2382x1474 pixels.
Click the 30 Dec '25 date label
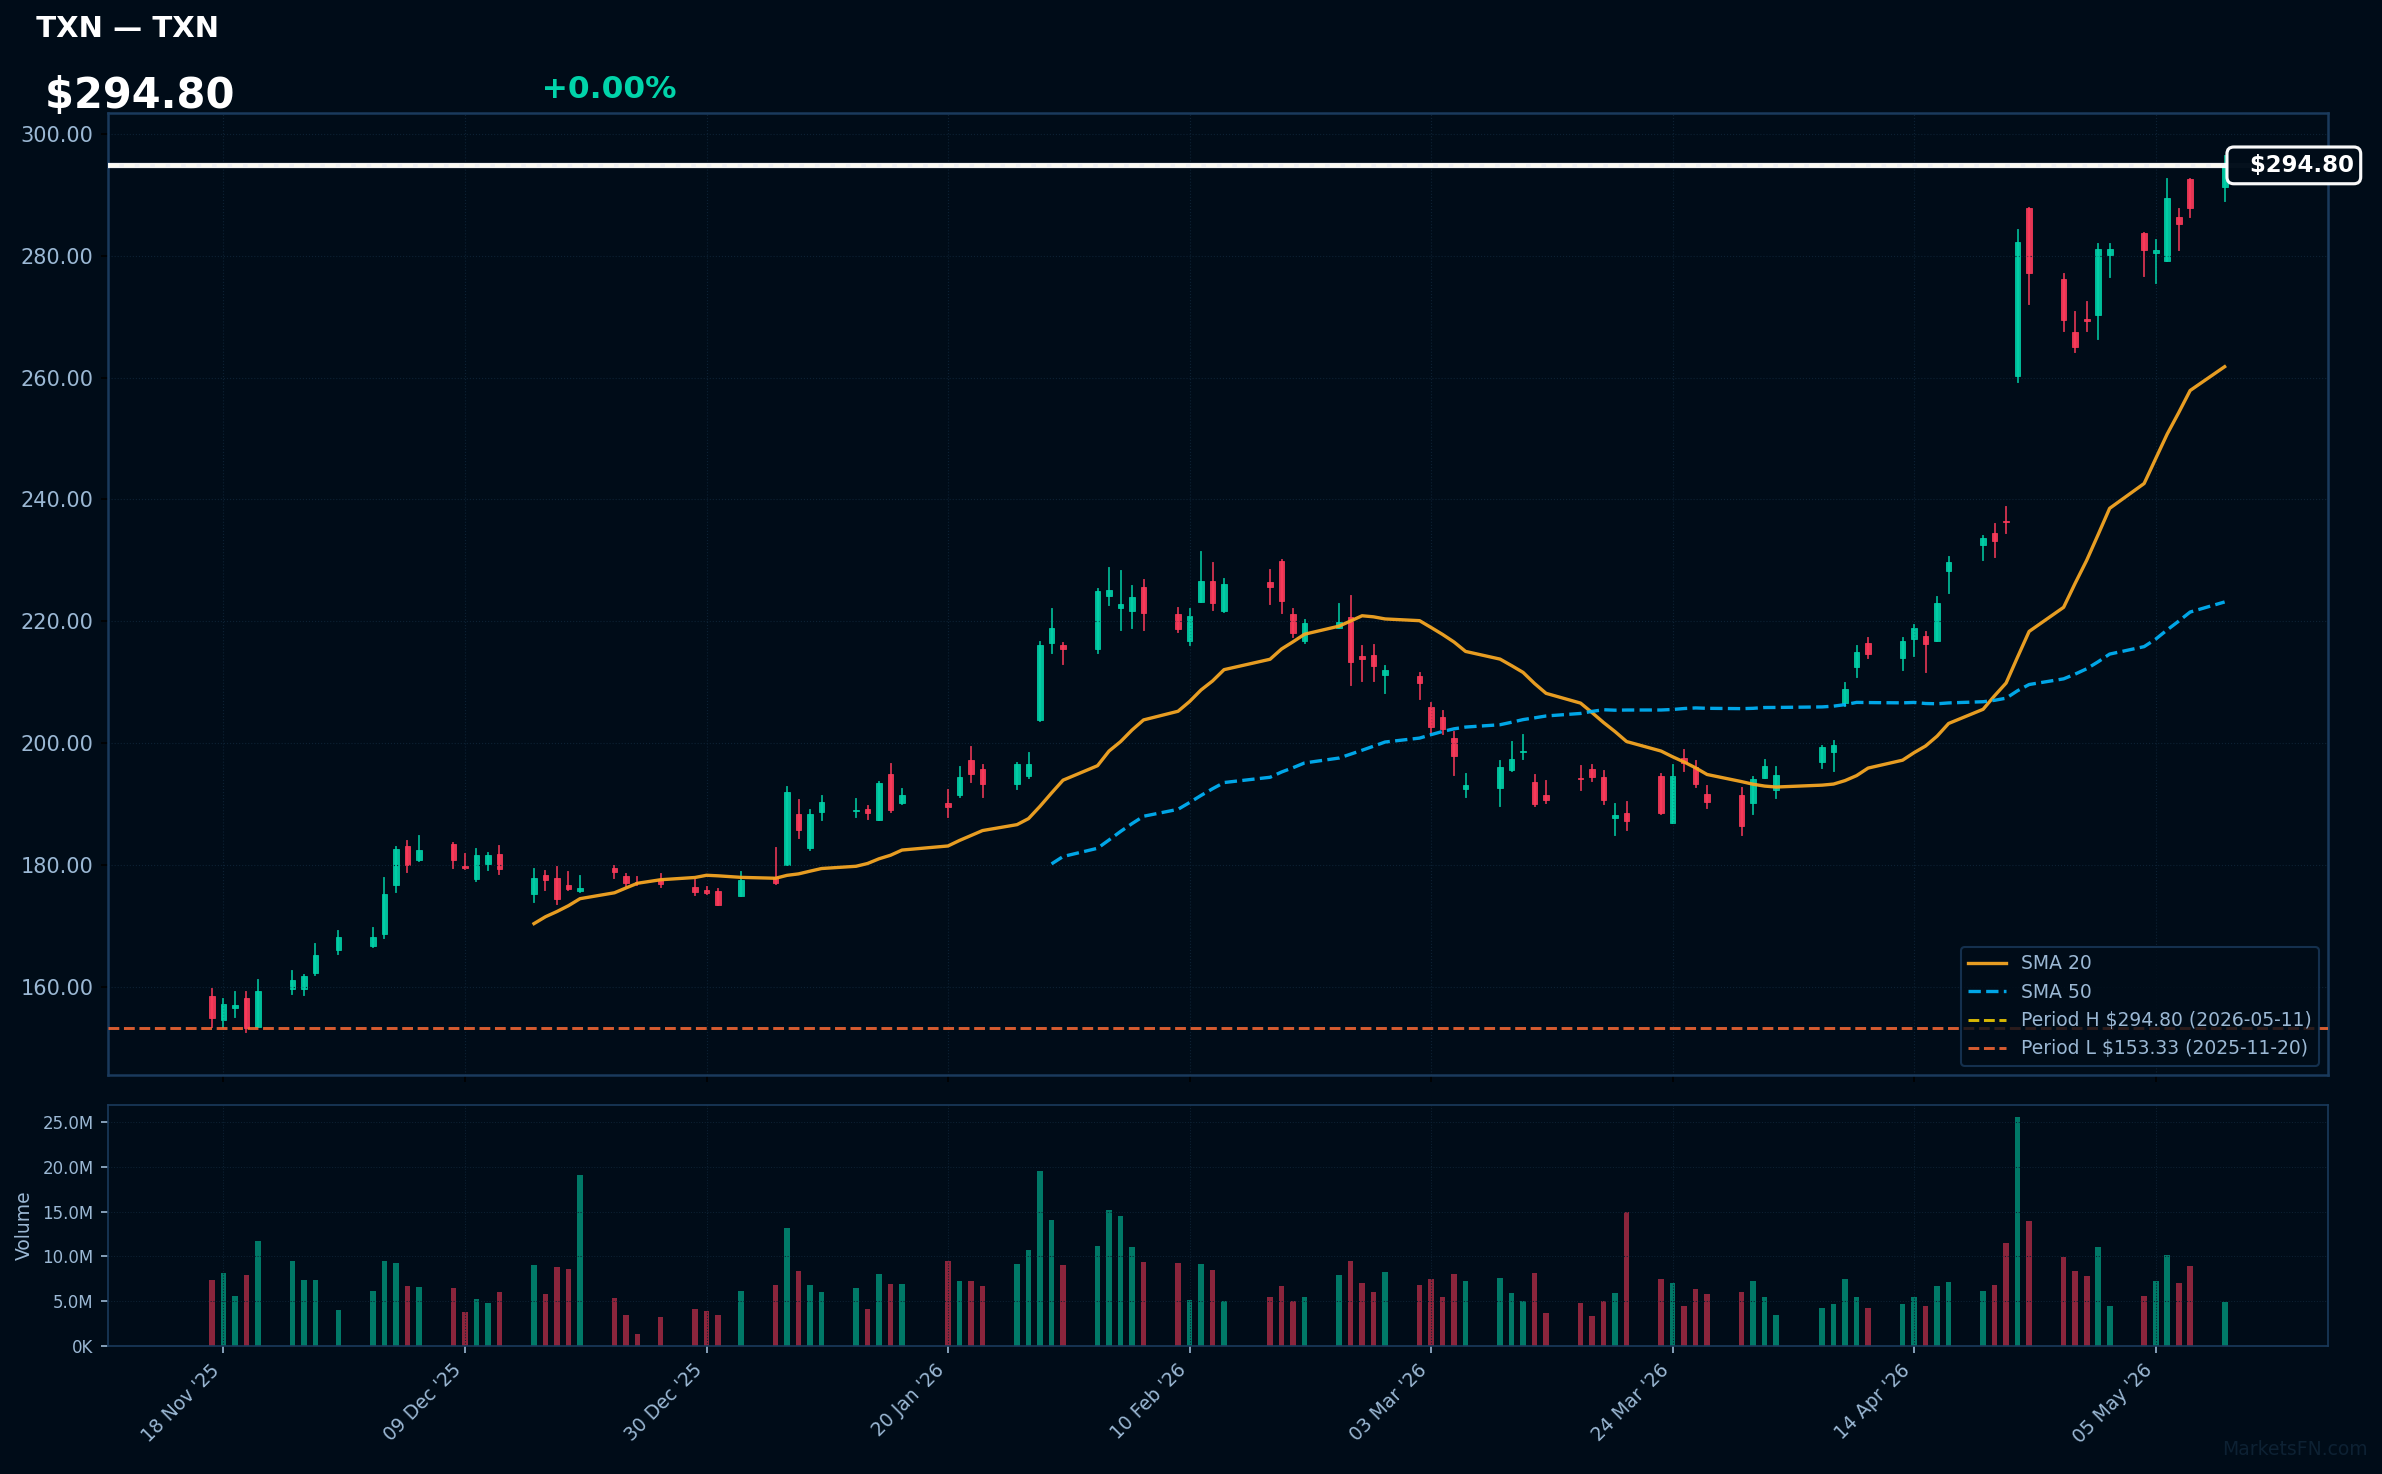pyautogui.click(x=663, y=1402)
